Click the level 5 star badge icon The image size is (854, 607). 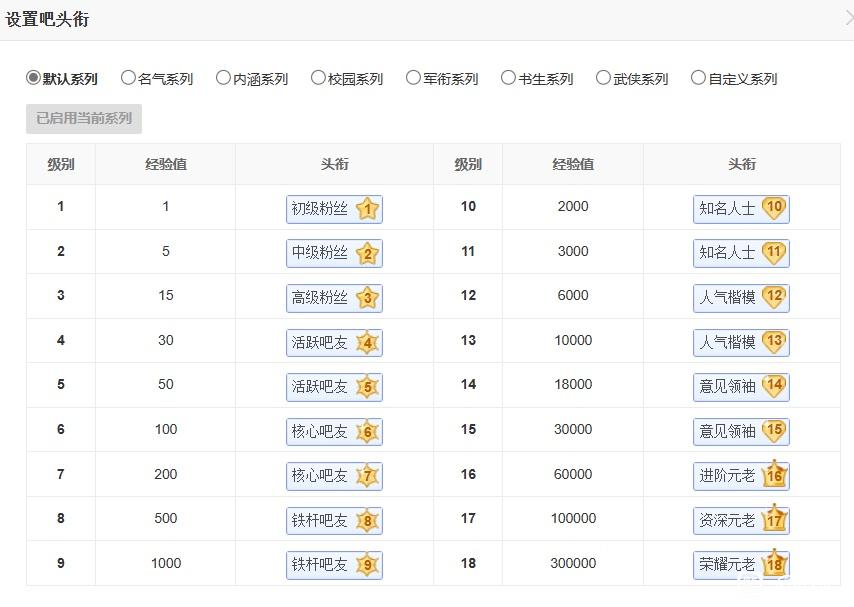[368, 387]
